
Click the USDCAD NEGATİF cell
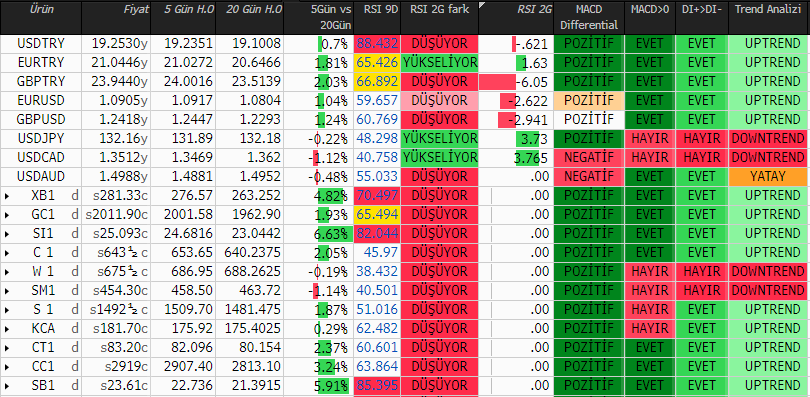point(589,158)
